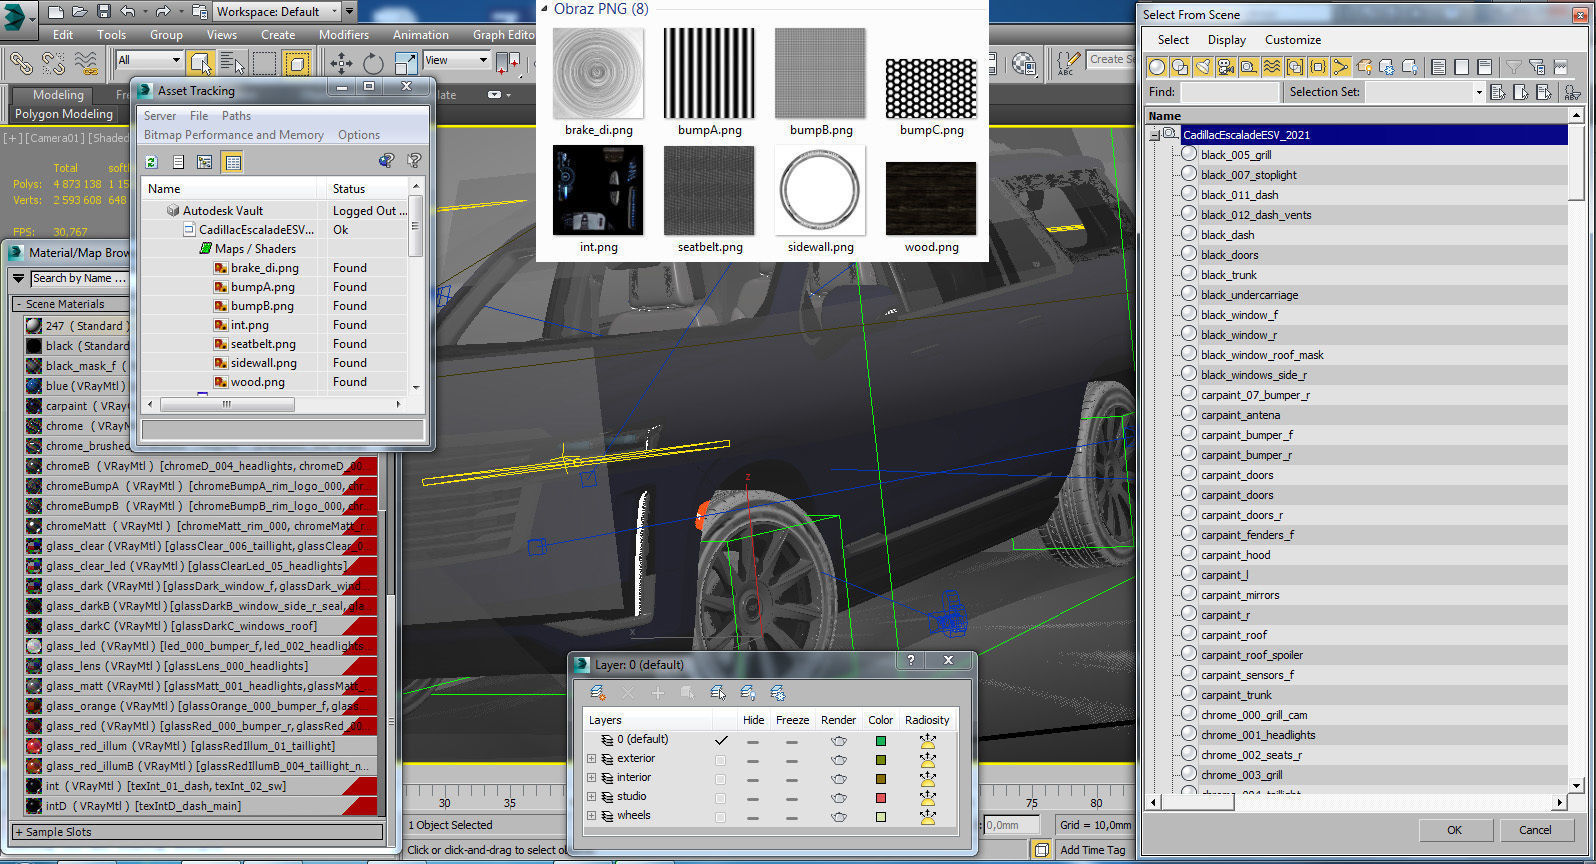This screenshot has height=864, width=1596.
Task: Click the Save File icon in the quick access toolbar
Action: (x=104, y=12)
